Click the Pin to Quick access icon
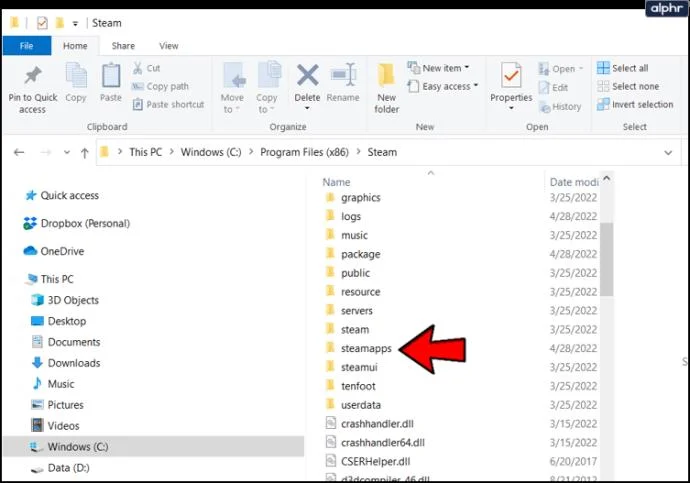Viewport: 690px width, 483px height. click(33, 76)
